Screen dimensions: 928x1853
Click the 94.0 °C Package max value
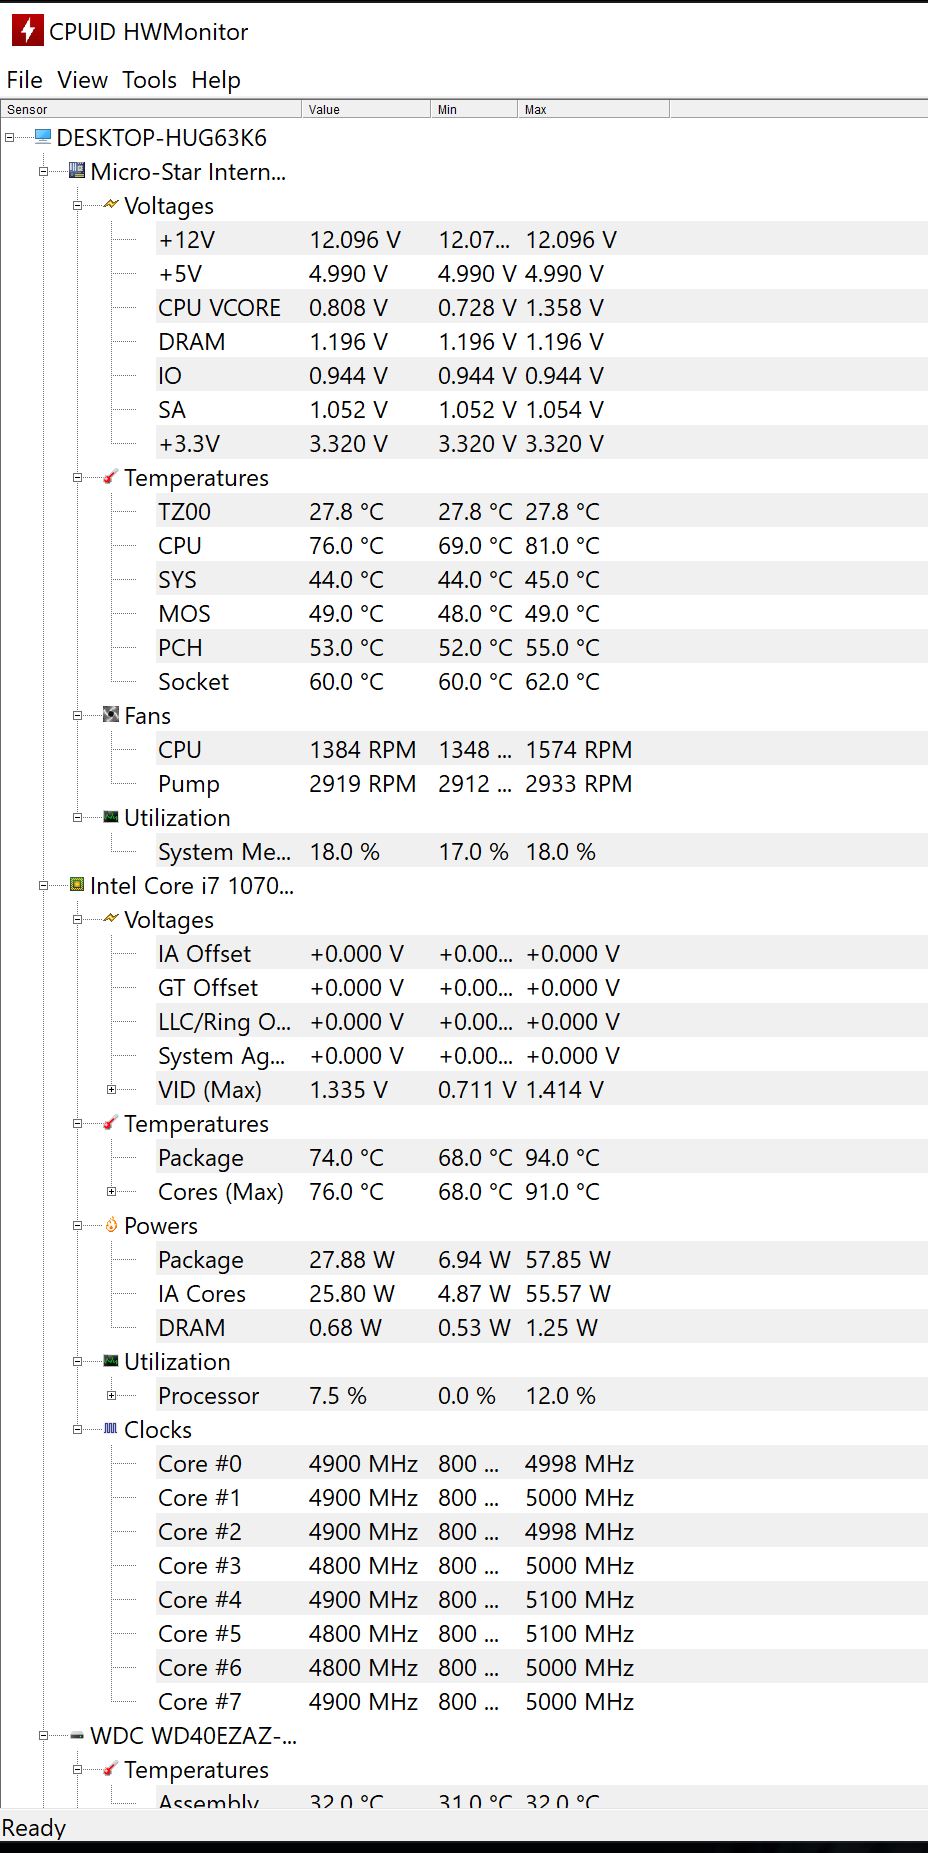[x=563, y=1157]
